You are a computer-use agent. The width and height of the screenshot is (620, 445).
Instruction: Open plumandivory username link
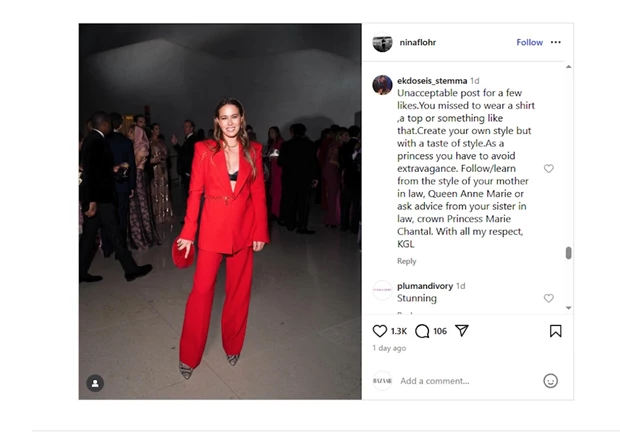(425, 286)
